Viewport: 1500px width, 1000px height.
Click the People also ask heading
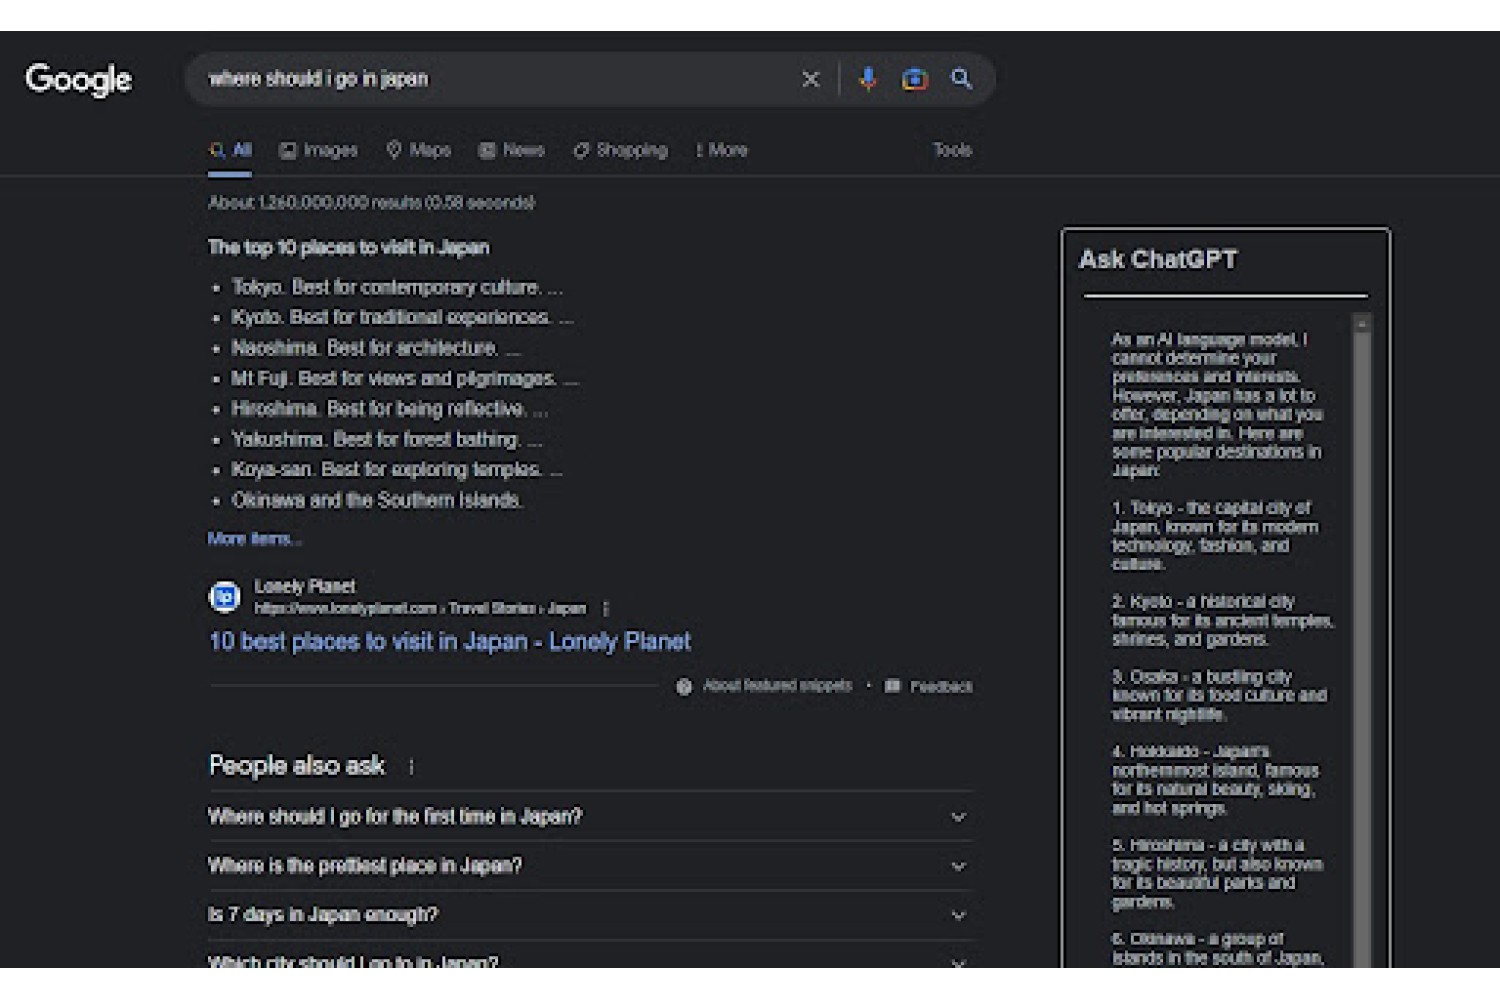[x=296, y=766]
